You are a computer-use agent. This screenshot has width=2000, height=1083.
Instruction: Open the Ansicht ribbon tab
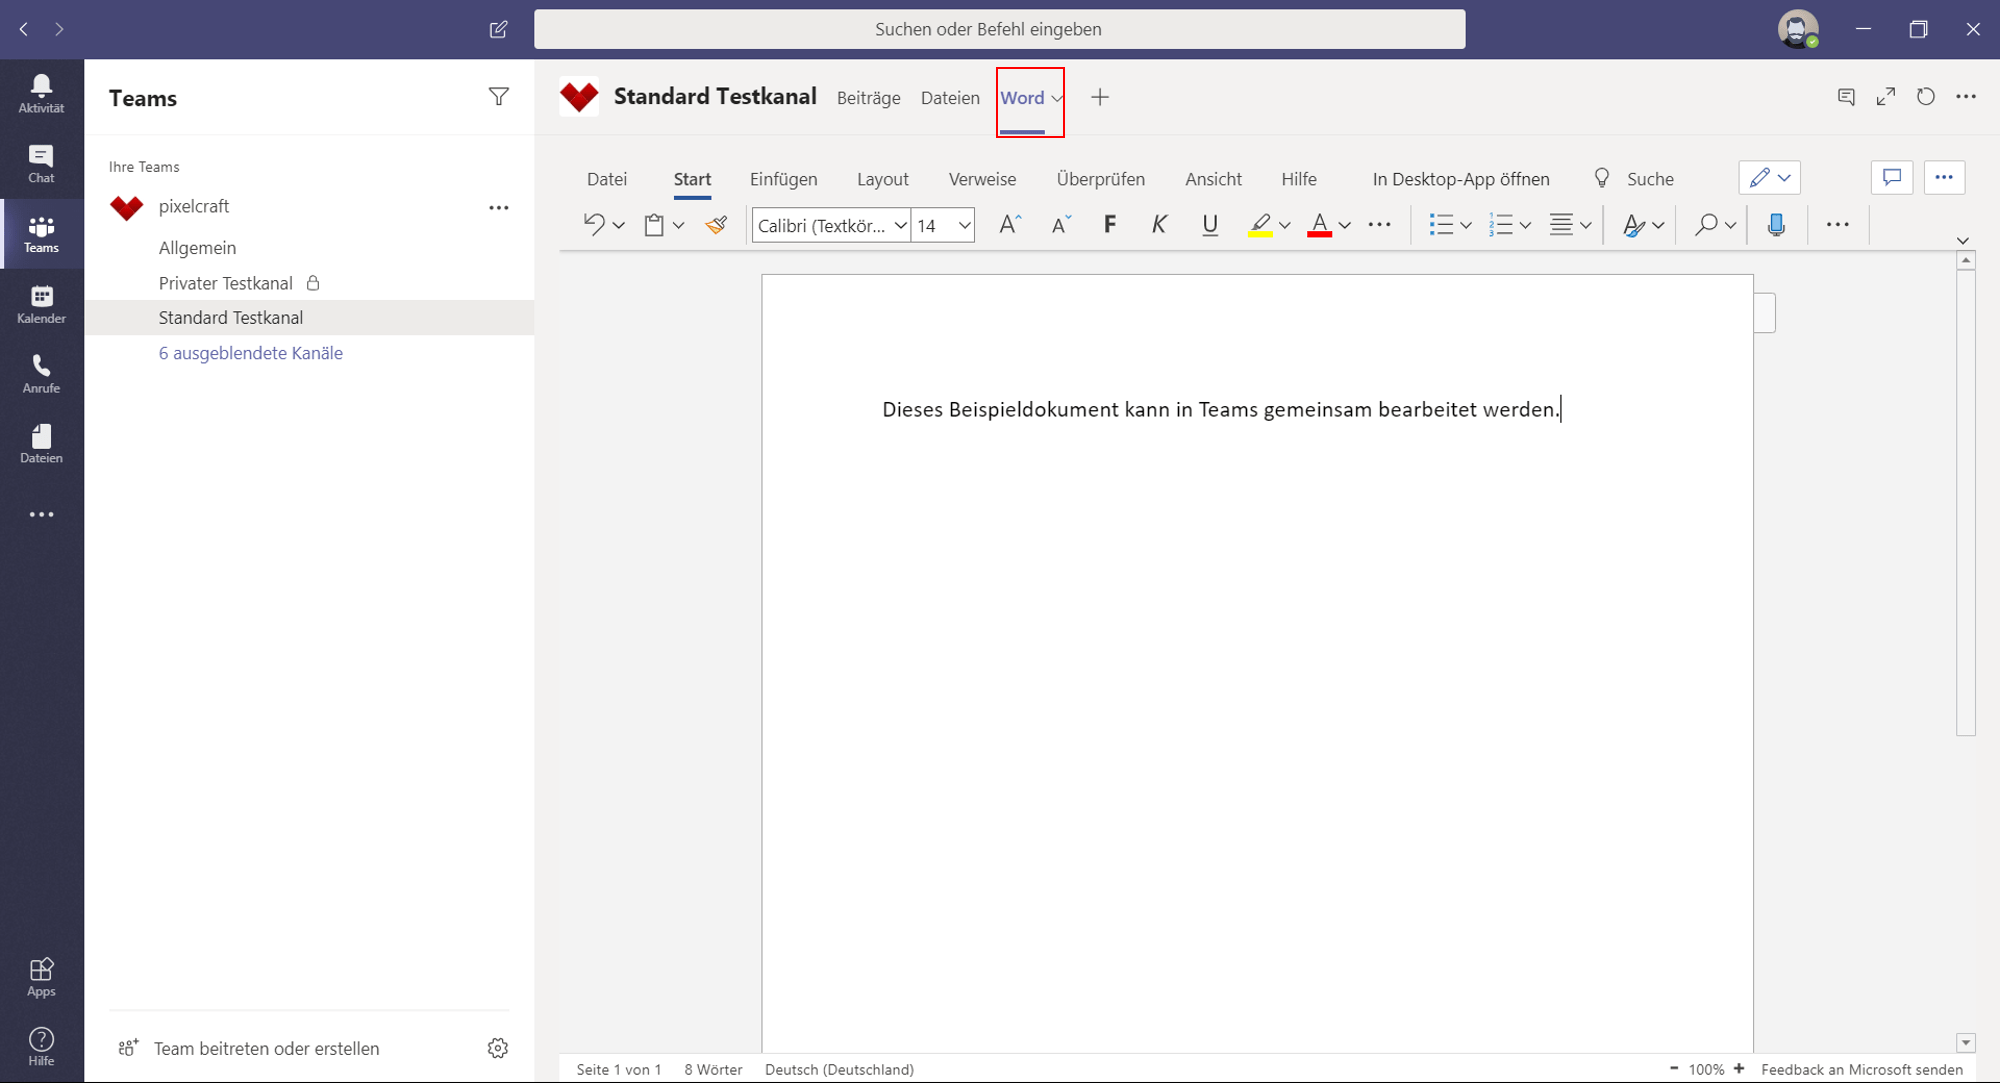(x=1213, y=179)
